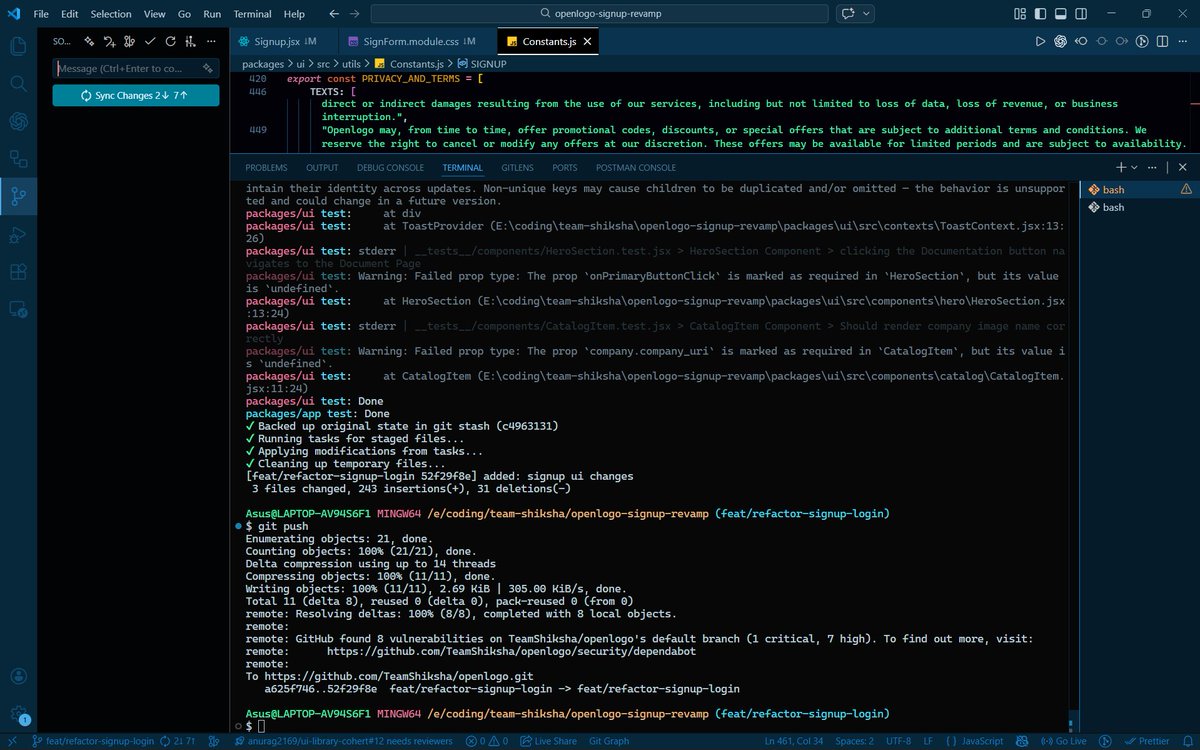Close the terminal panel
The width and height of the screenshot is (1200, 750).
point(1182,168)
